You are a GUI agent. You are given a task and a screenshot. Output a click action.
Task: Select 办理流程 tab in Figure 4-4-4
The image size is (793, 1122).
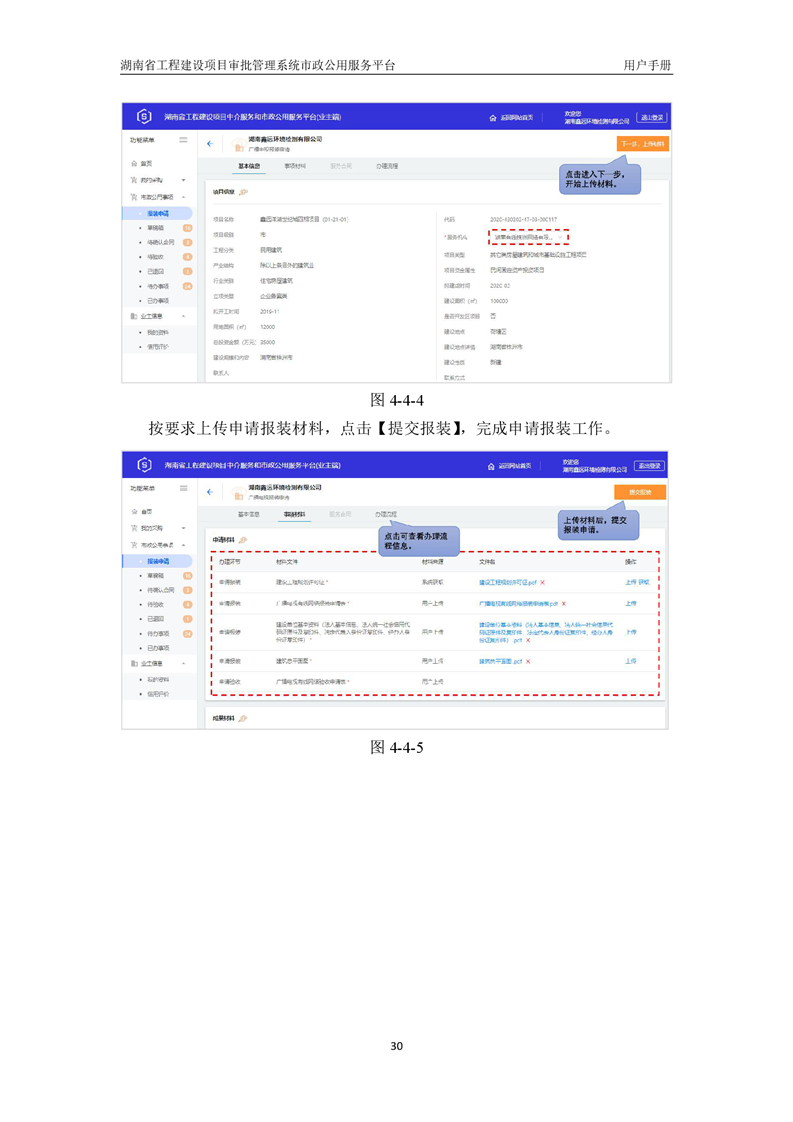387,166
